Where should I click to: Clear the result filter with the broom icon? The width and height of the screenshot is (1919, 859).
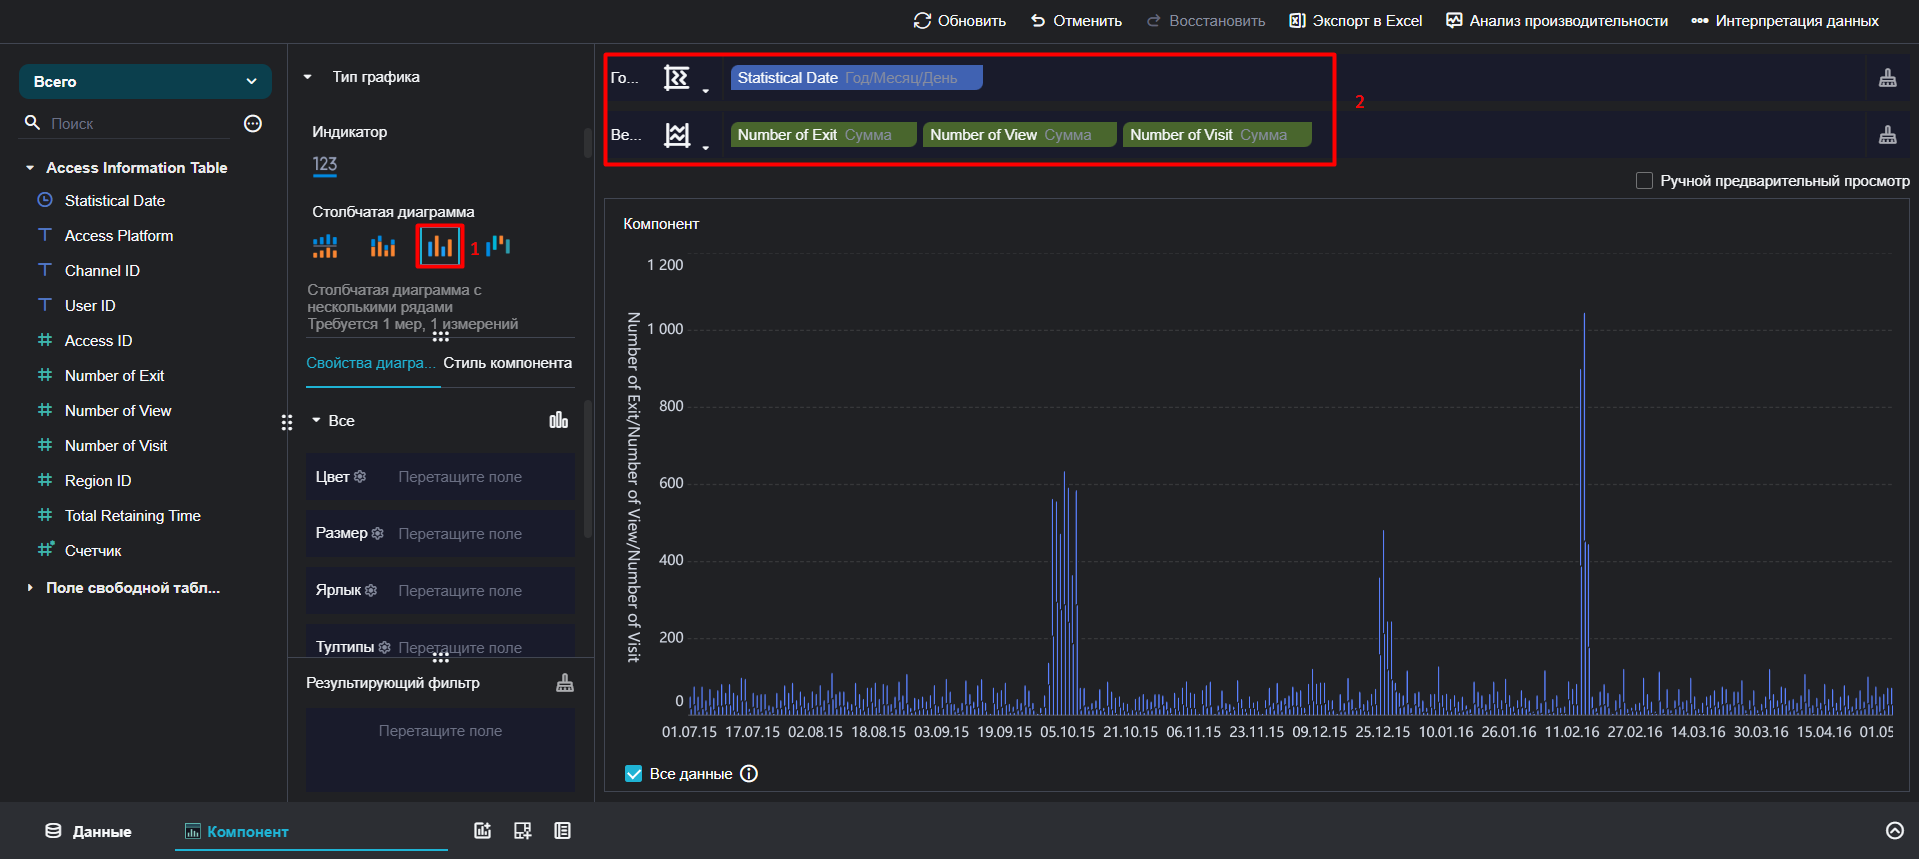pos(565,683)
